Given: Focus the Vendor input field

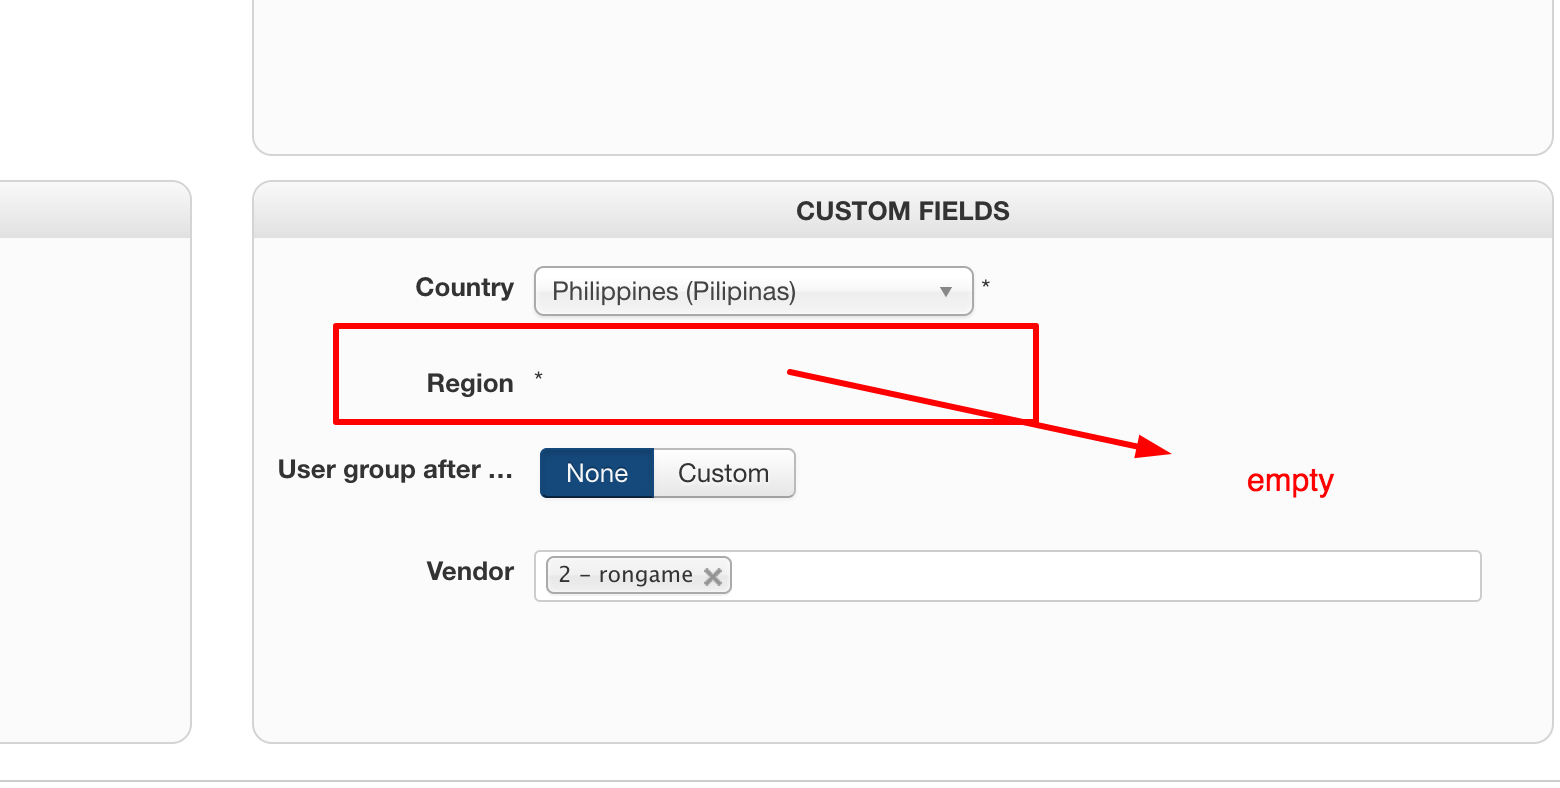Looking at the screenshot, I should tap(1100, 576).
